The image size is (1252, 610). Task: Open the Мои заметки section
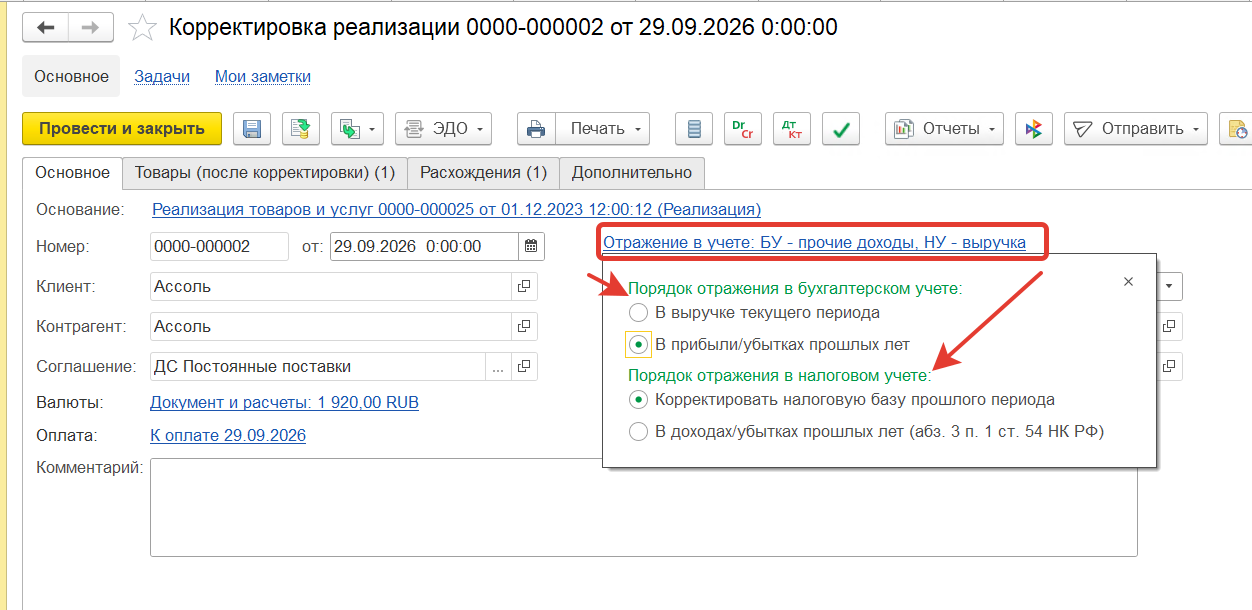(x=263, y=76)
